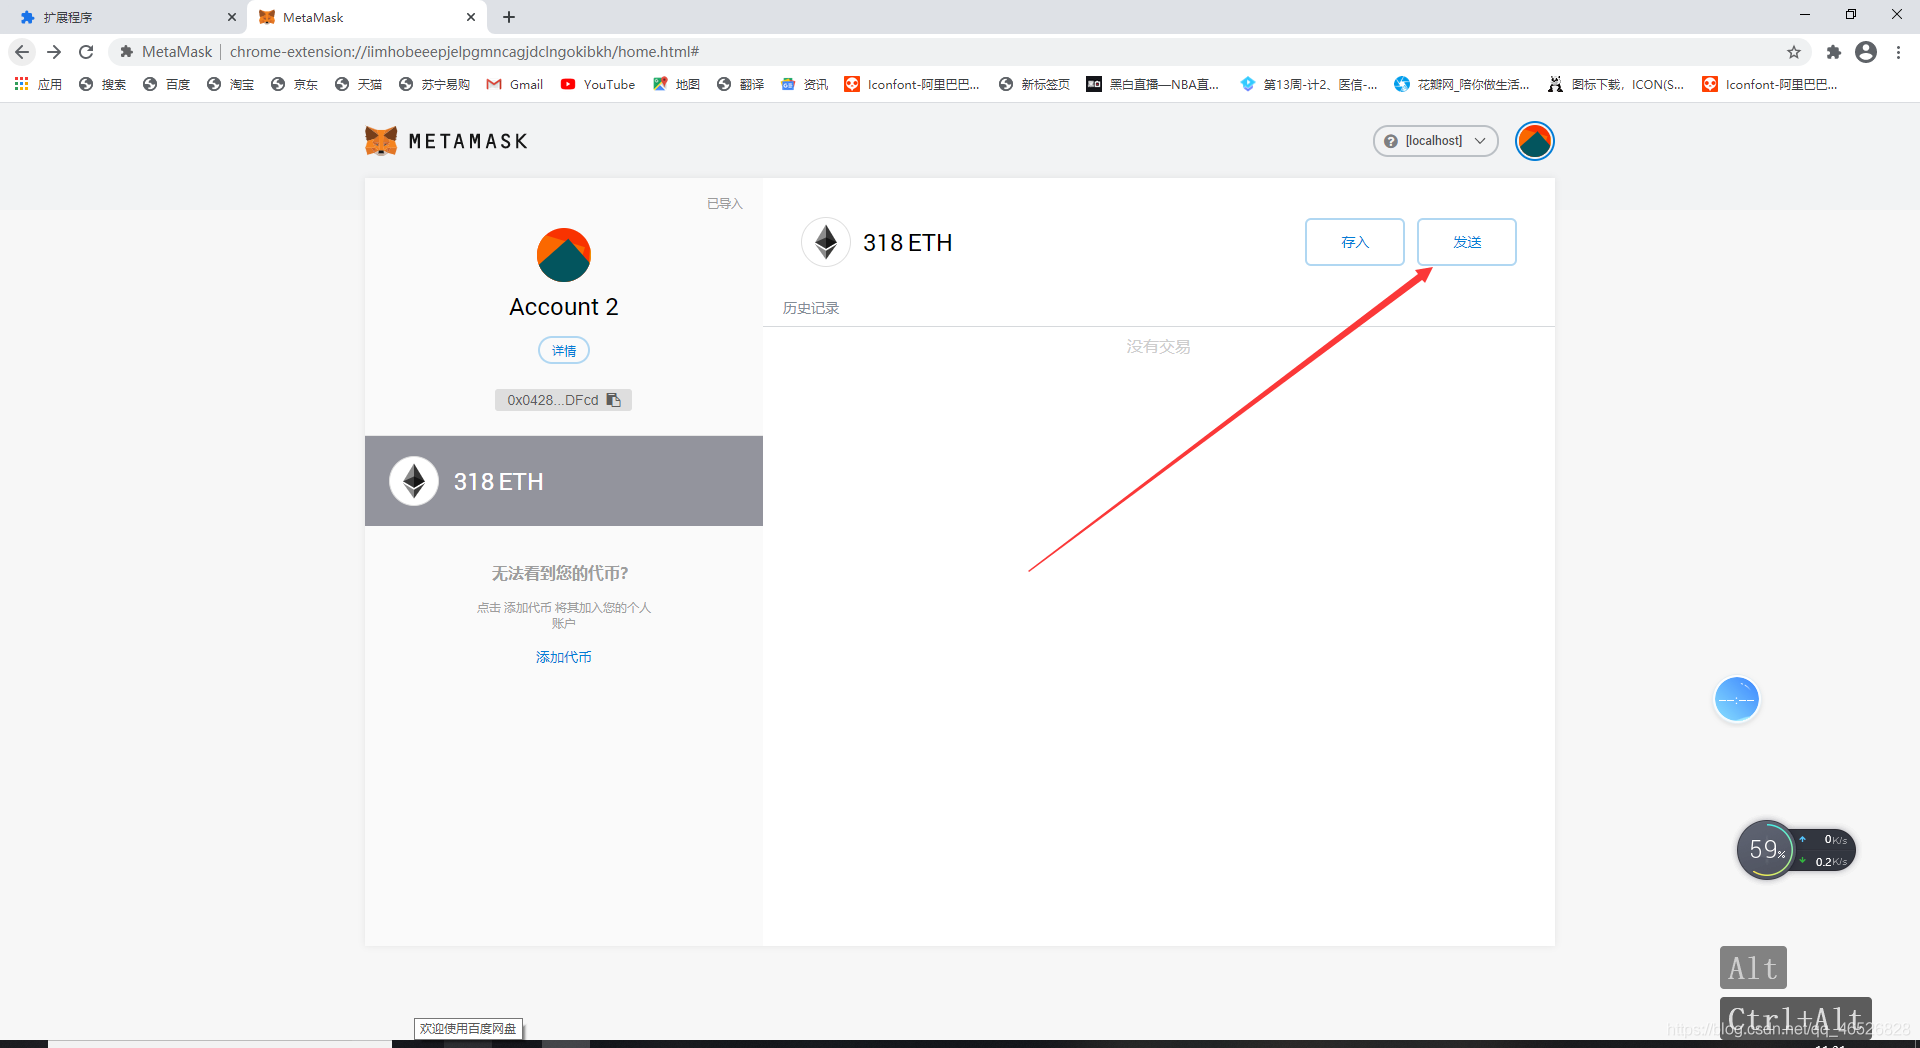This screenshot has width=1920, height=1048.
Task: Reload the page with the refresh icon
Action: 86,52
